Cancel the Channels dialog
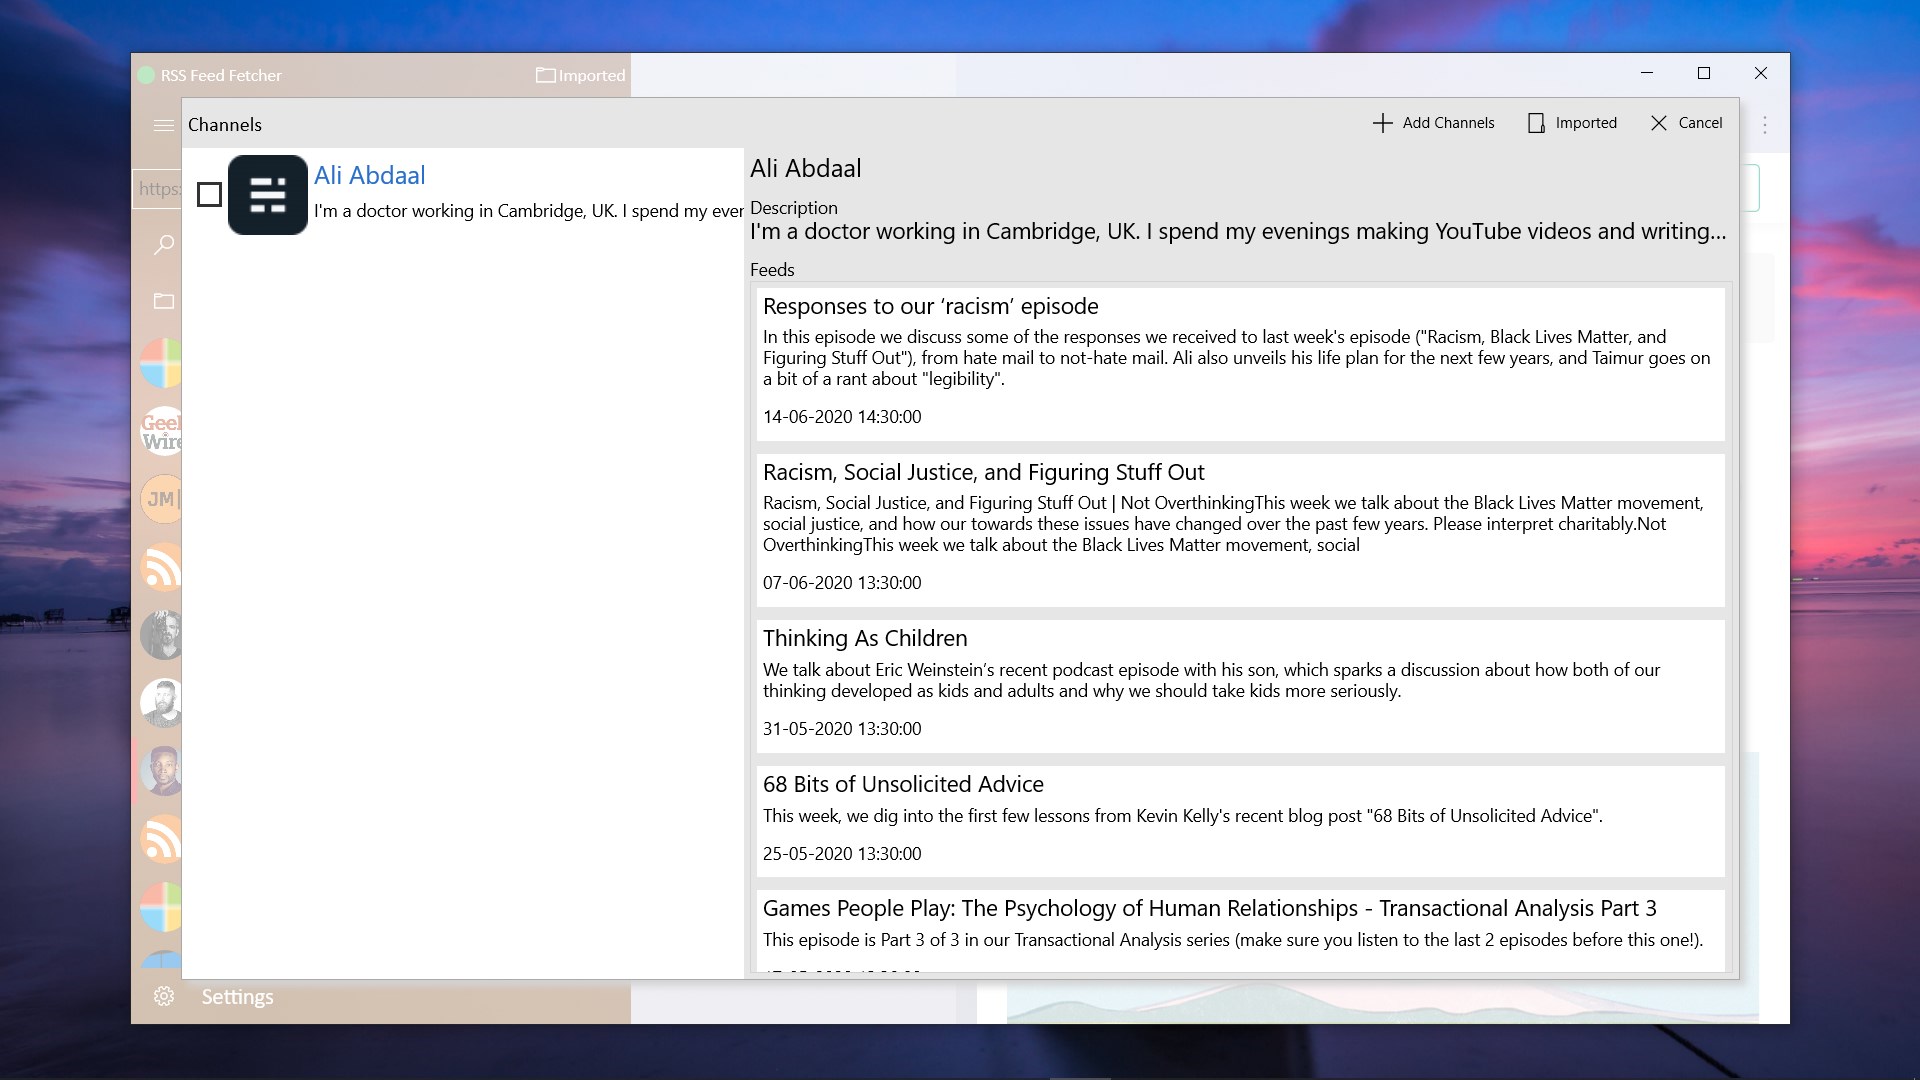Viewport: 1920px width, 1080px height. [x=1686, y=123]
